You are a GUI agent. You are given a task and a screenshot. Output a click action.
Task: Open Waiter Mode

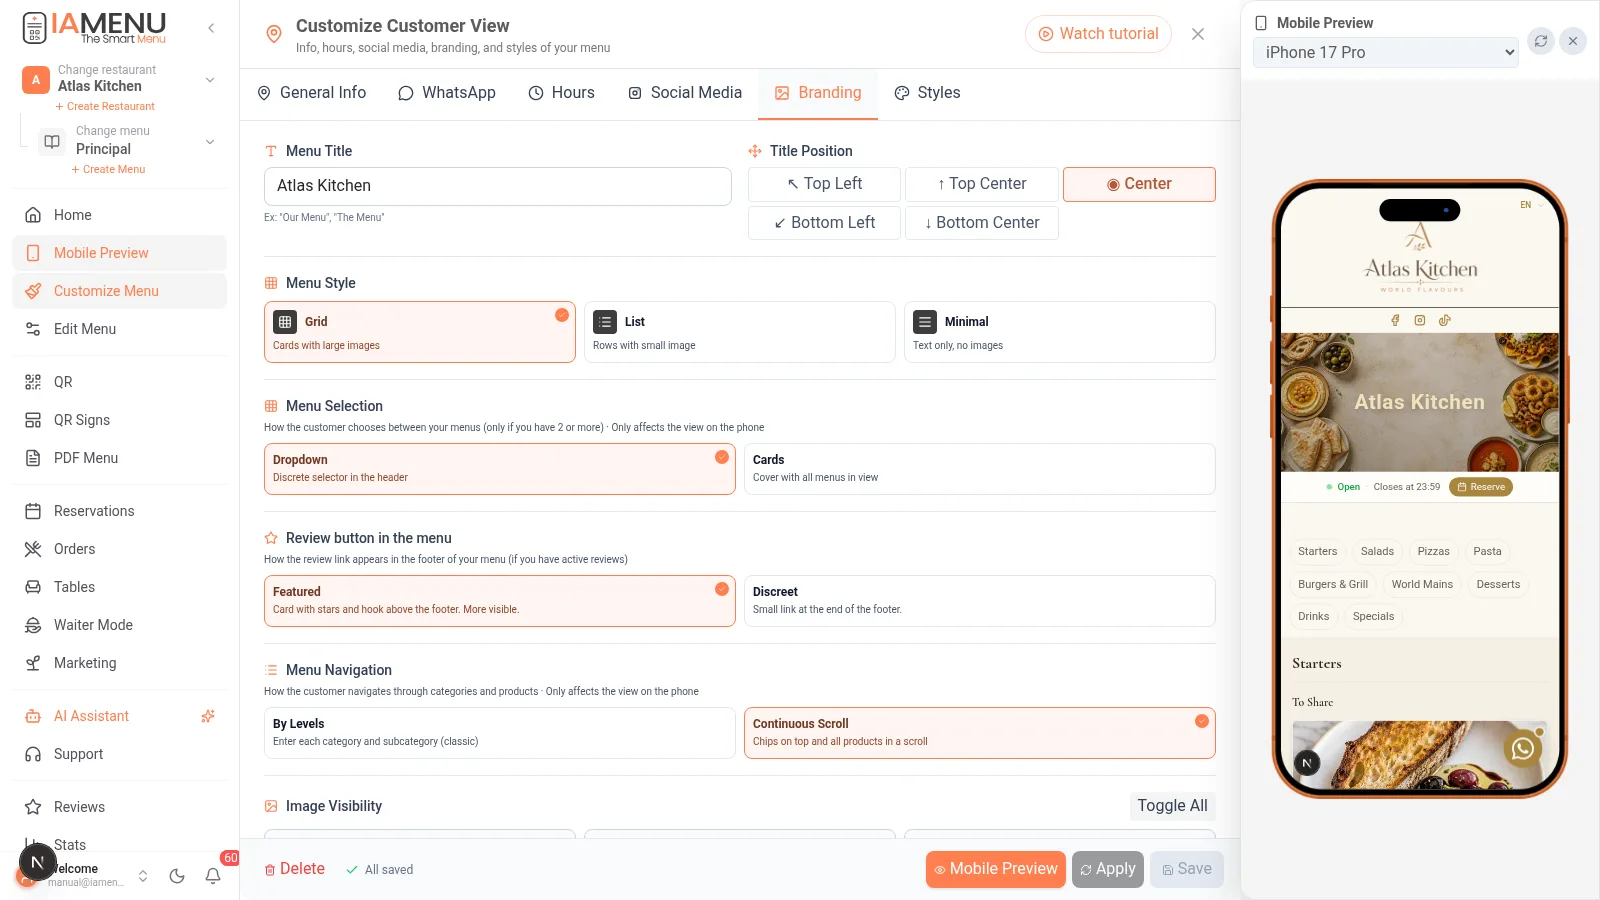[x=120, y=625]
